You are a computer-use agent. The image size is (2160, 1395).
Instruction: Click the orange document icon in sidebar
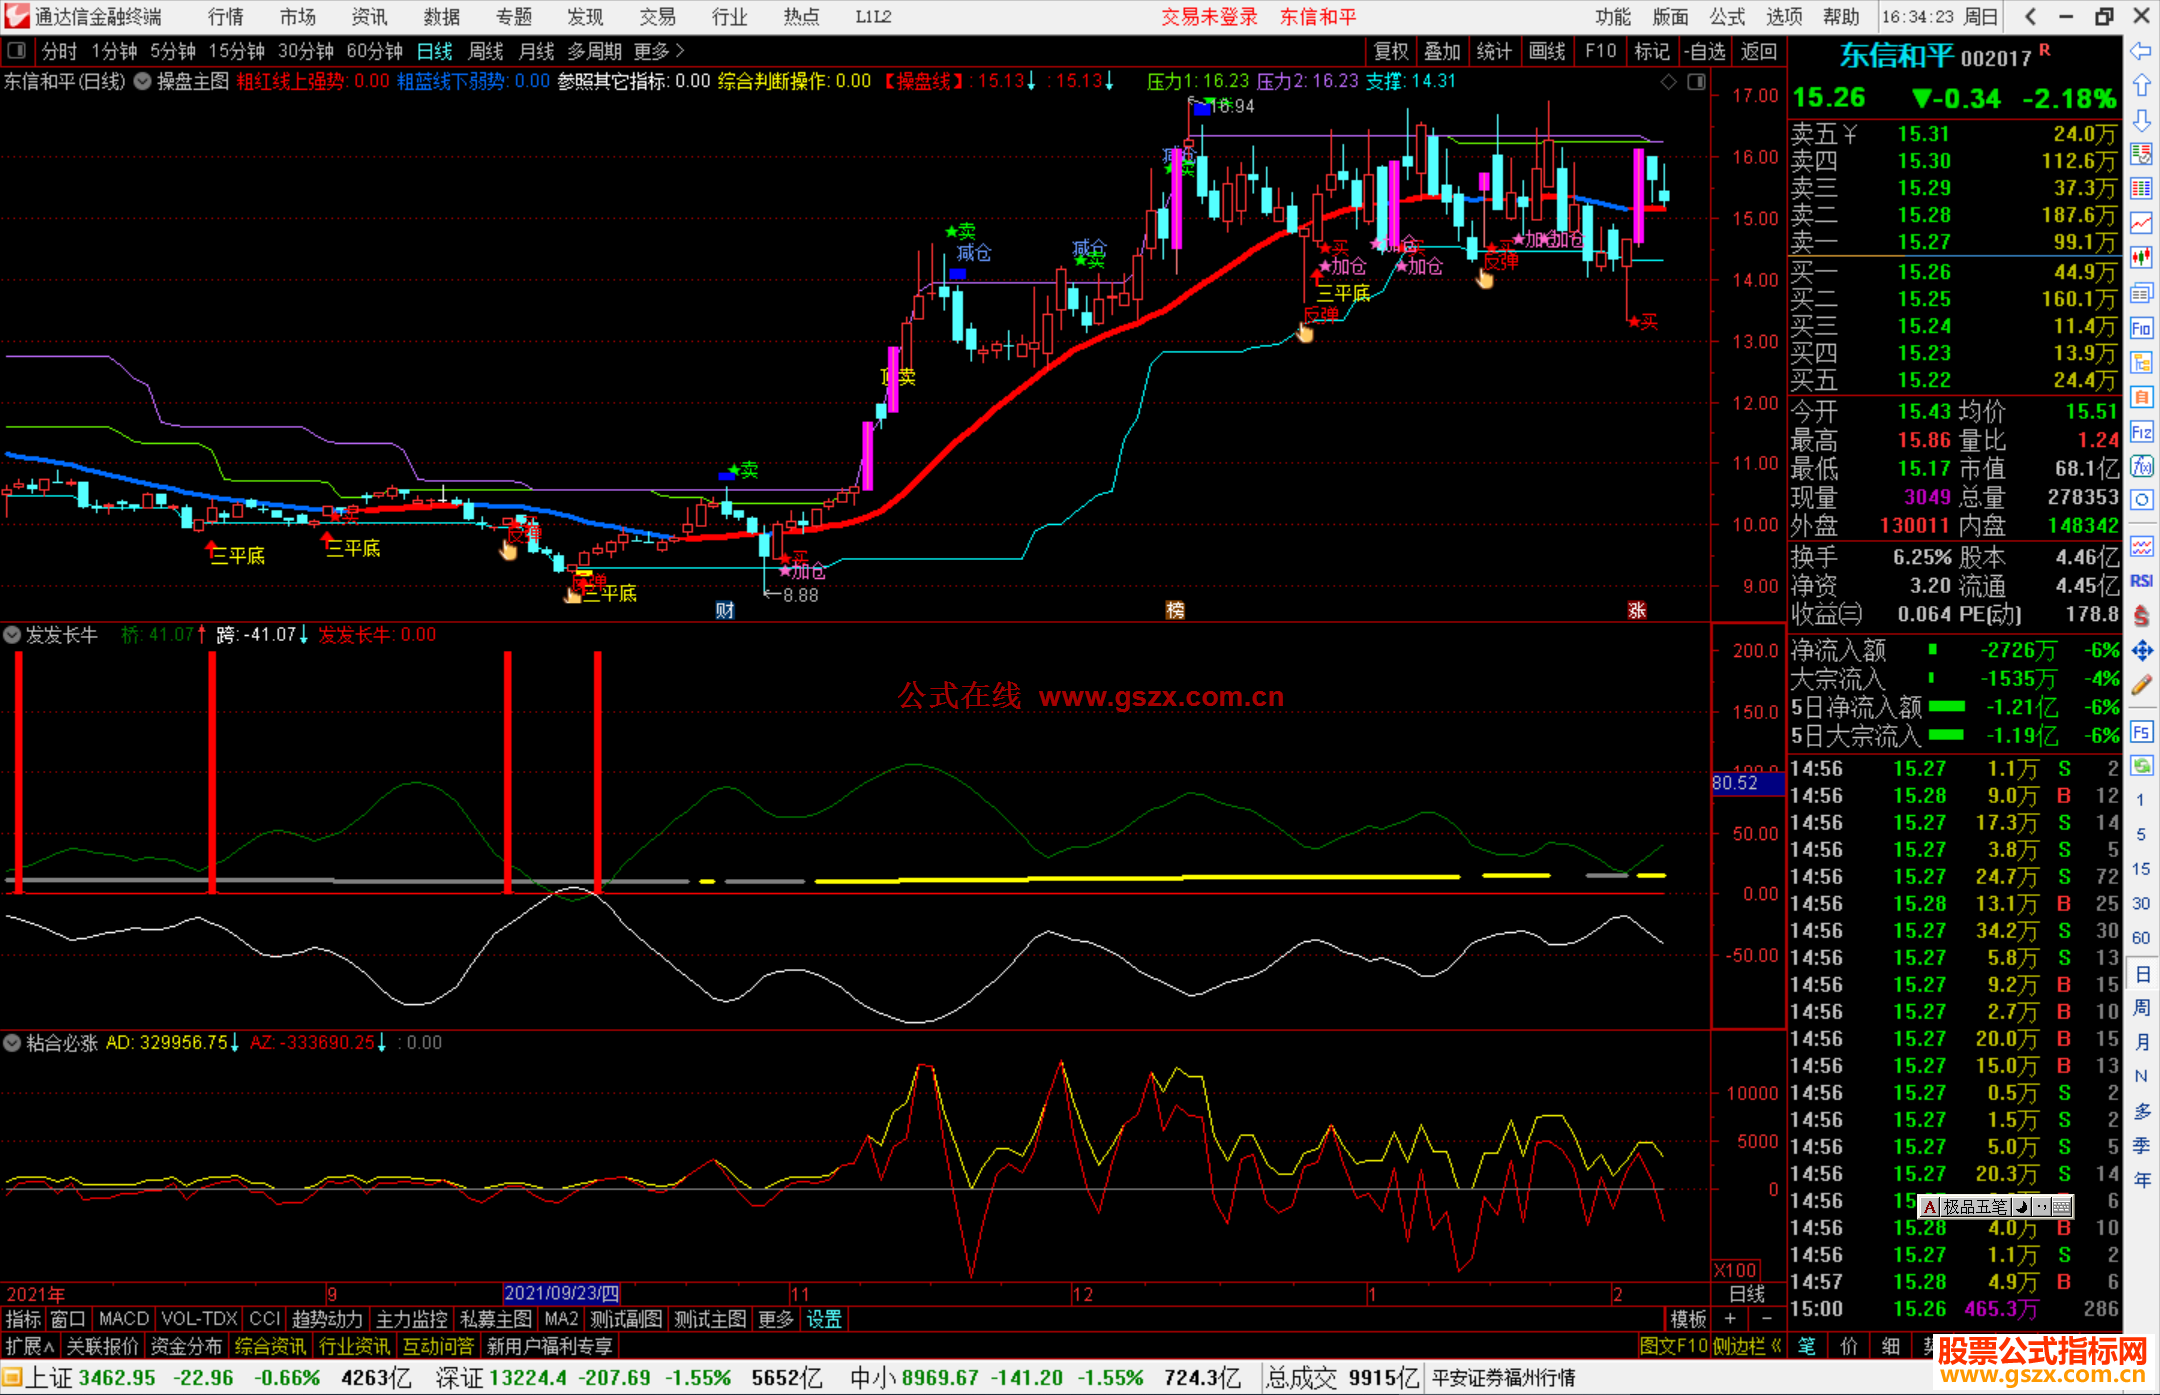pyautogui.click(x=2141, y=397)
